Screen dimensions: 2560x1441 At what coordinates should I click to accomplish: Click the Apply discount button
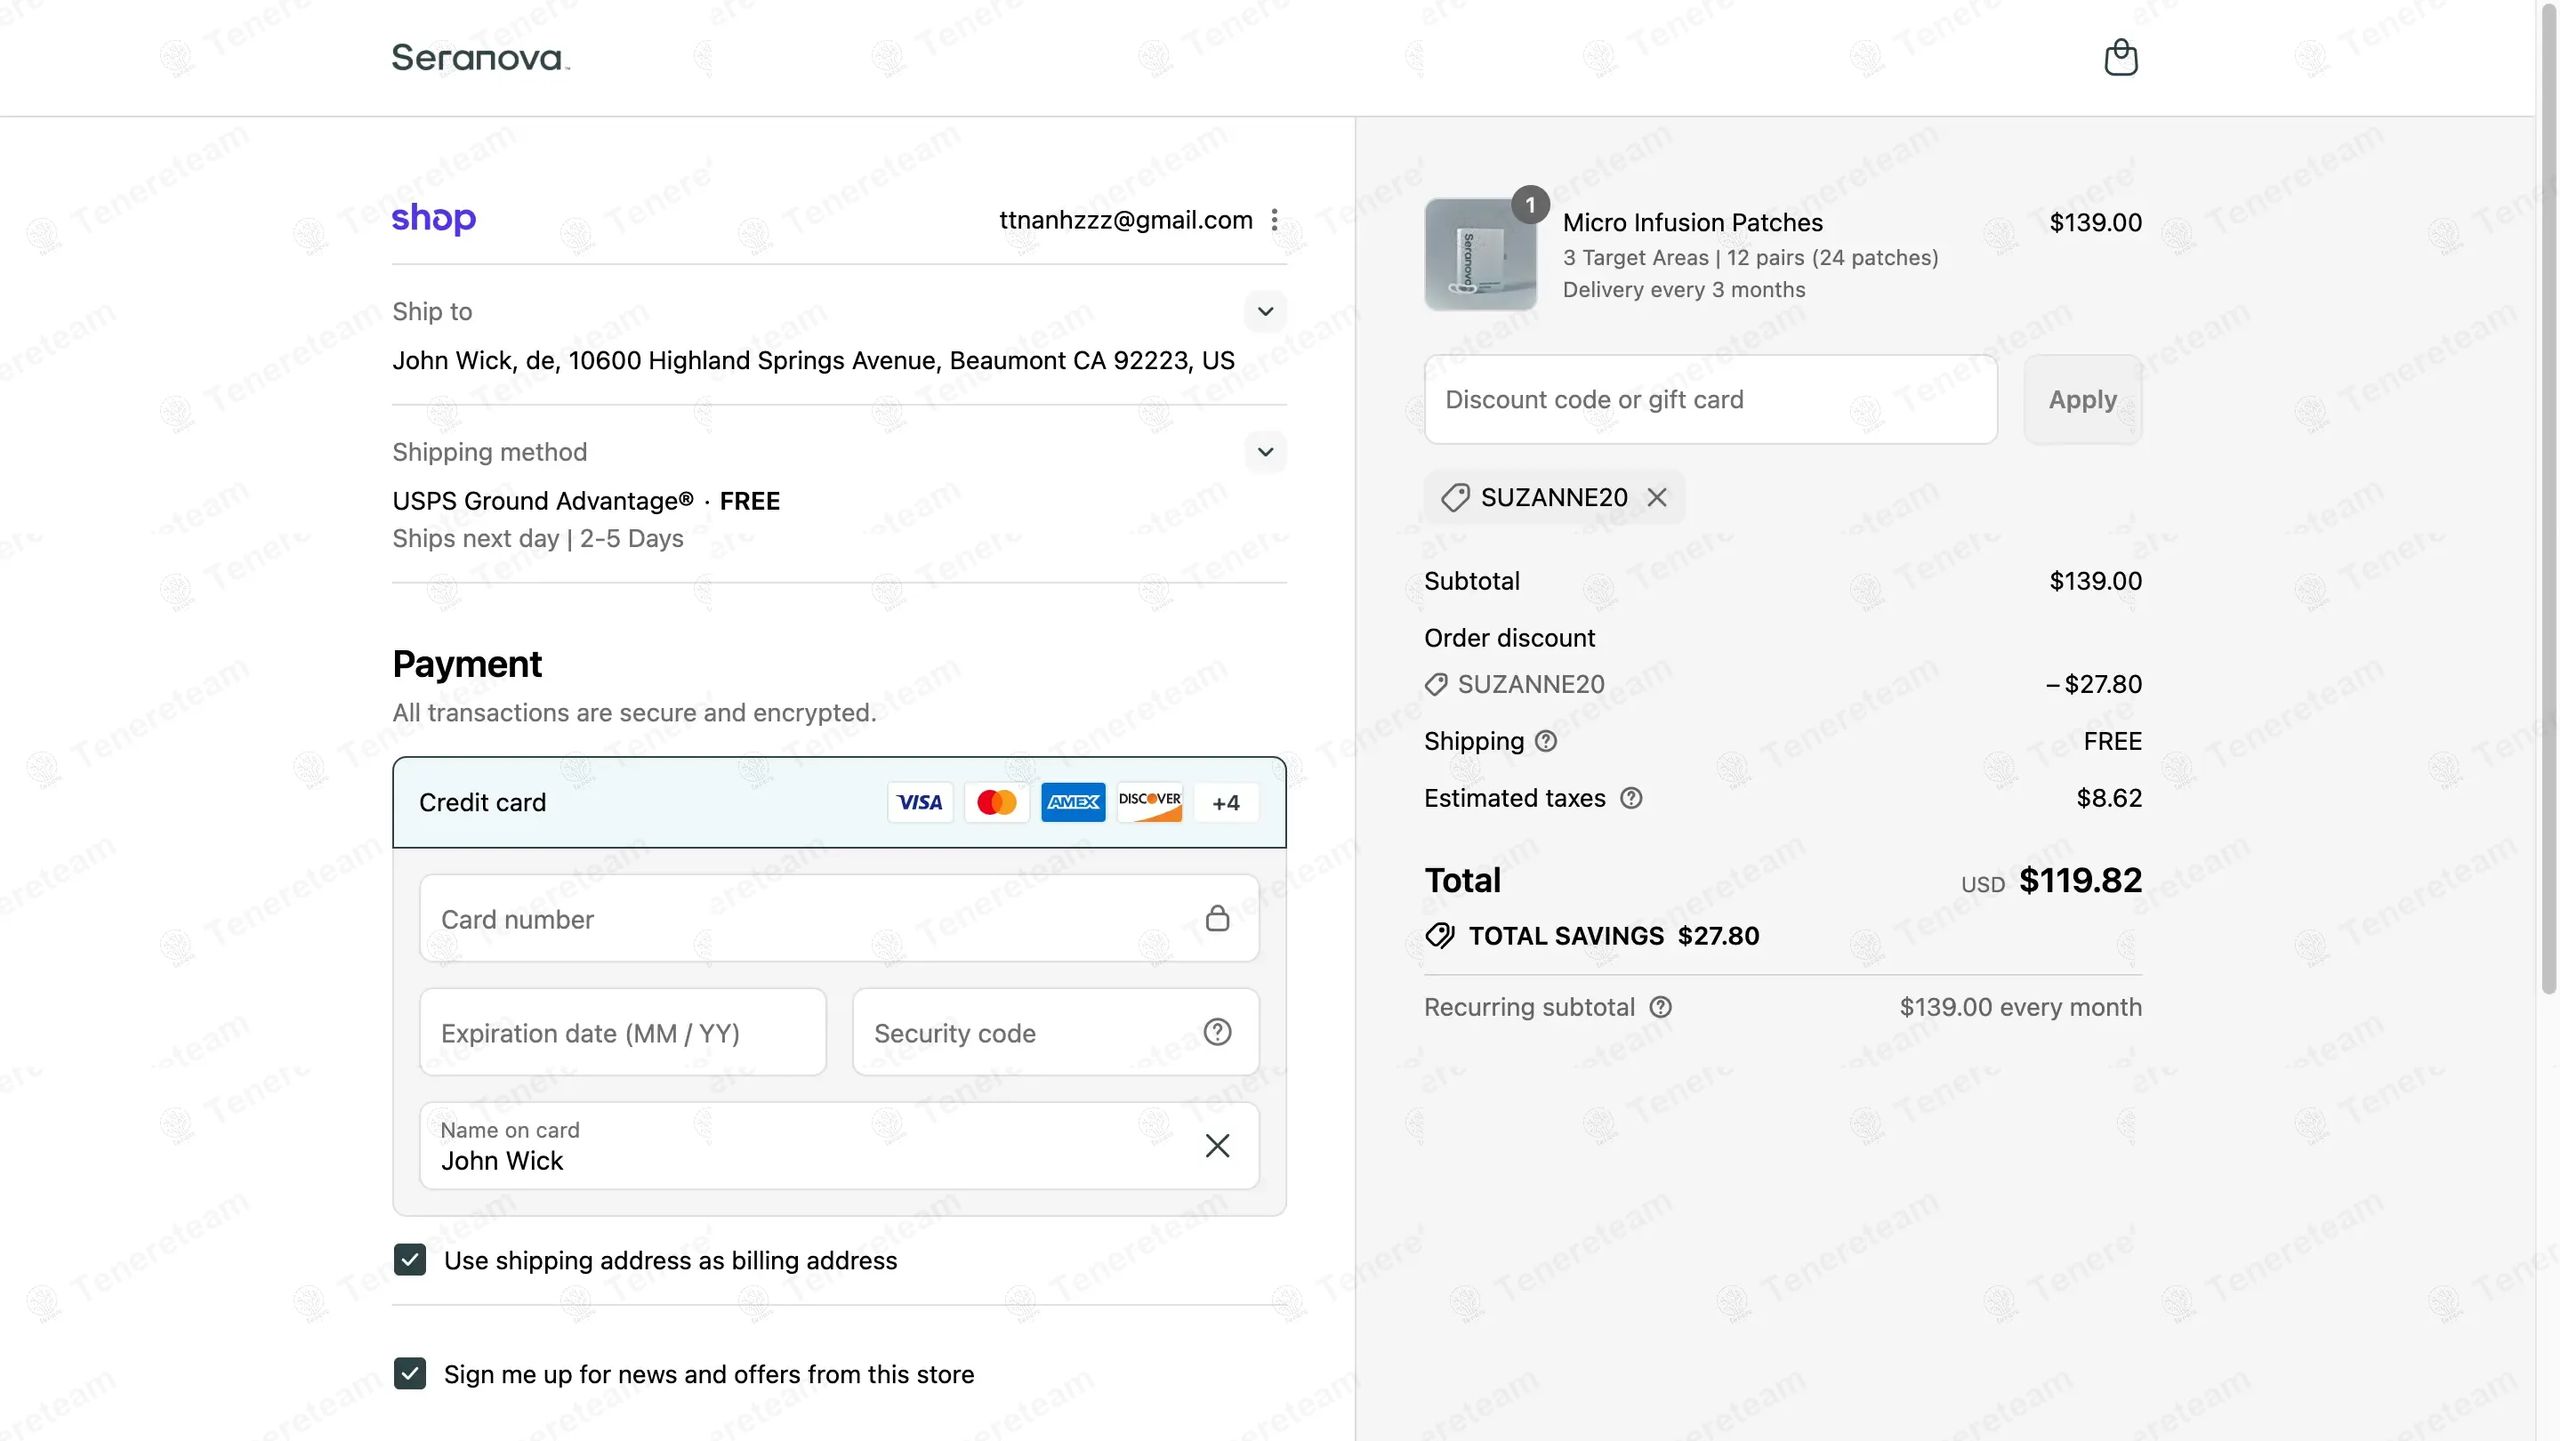click(x=2082, y=399)
